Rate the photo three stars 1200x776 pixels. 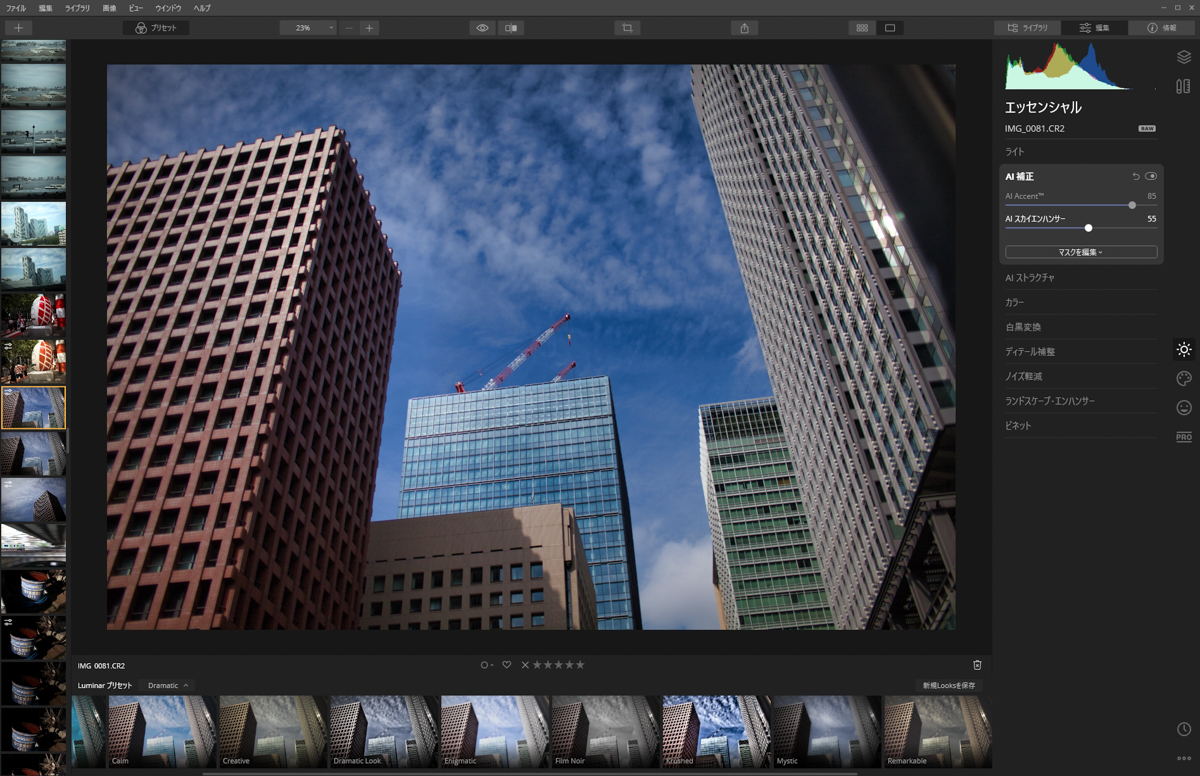pos(559,665)
